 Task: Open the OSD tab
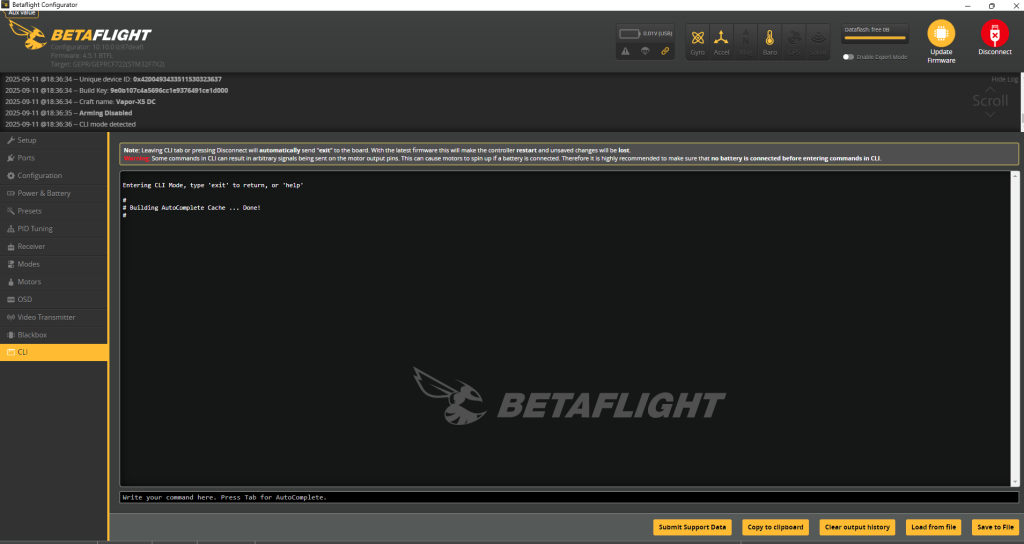(x=54, y=299)
